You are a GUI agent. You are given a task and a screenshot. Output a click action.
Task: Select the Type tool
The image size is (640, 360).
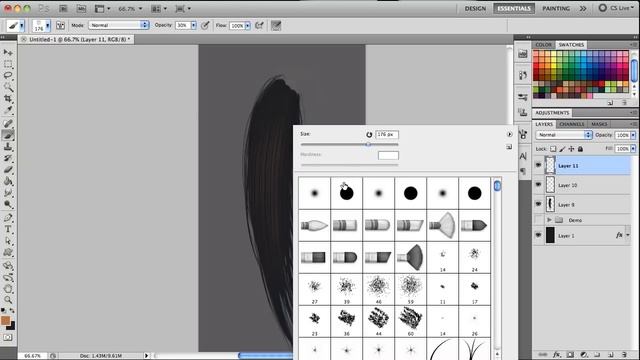8,229
